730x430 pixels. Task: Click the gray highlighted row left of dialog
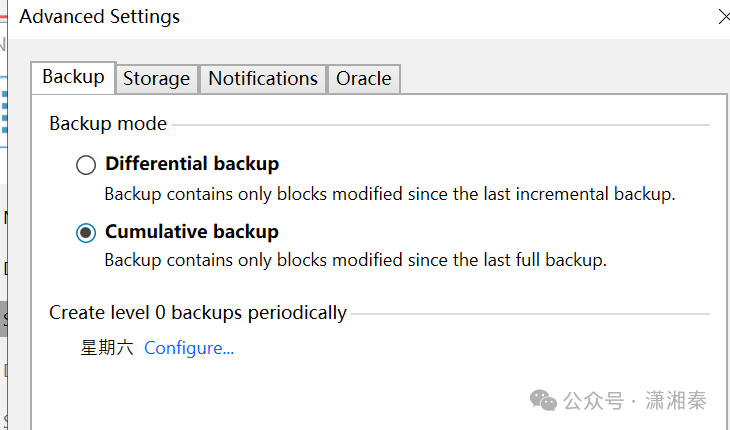(3, 318)
